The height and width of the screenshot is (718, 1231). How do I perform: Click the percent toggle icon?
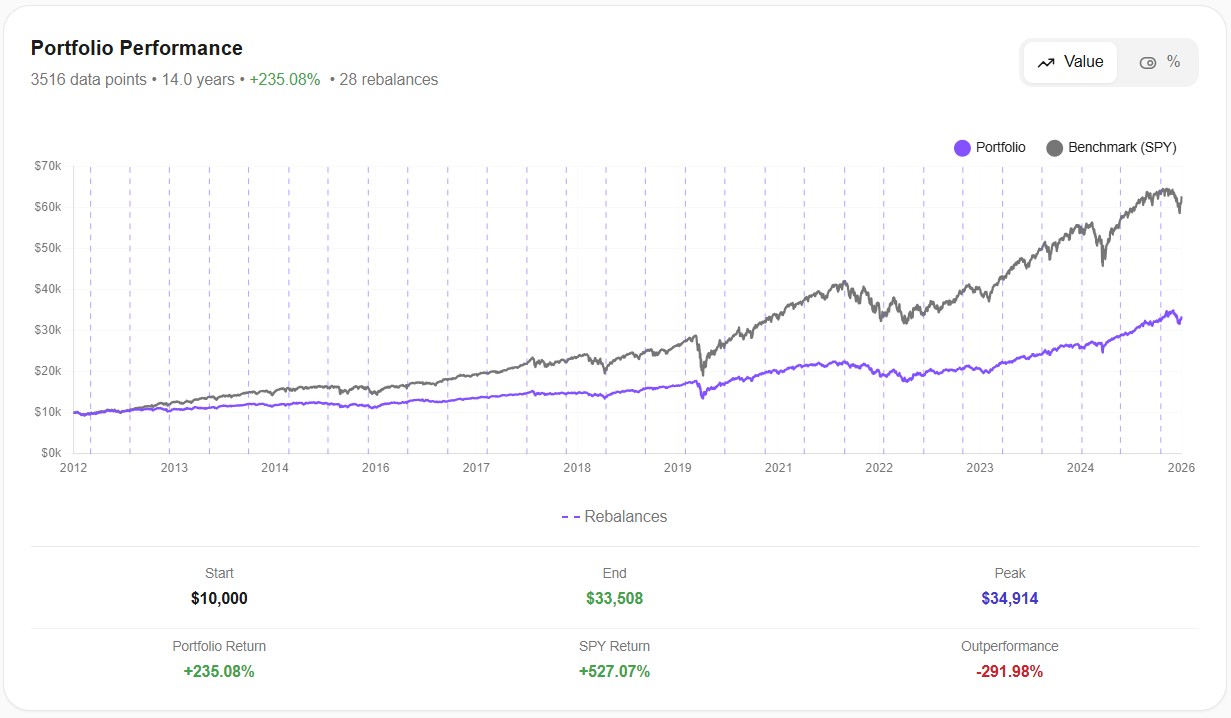point(1148,62)
